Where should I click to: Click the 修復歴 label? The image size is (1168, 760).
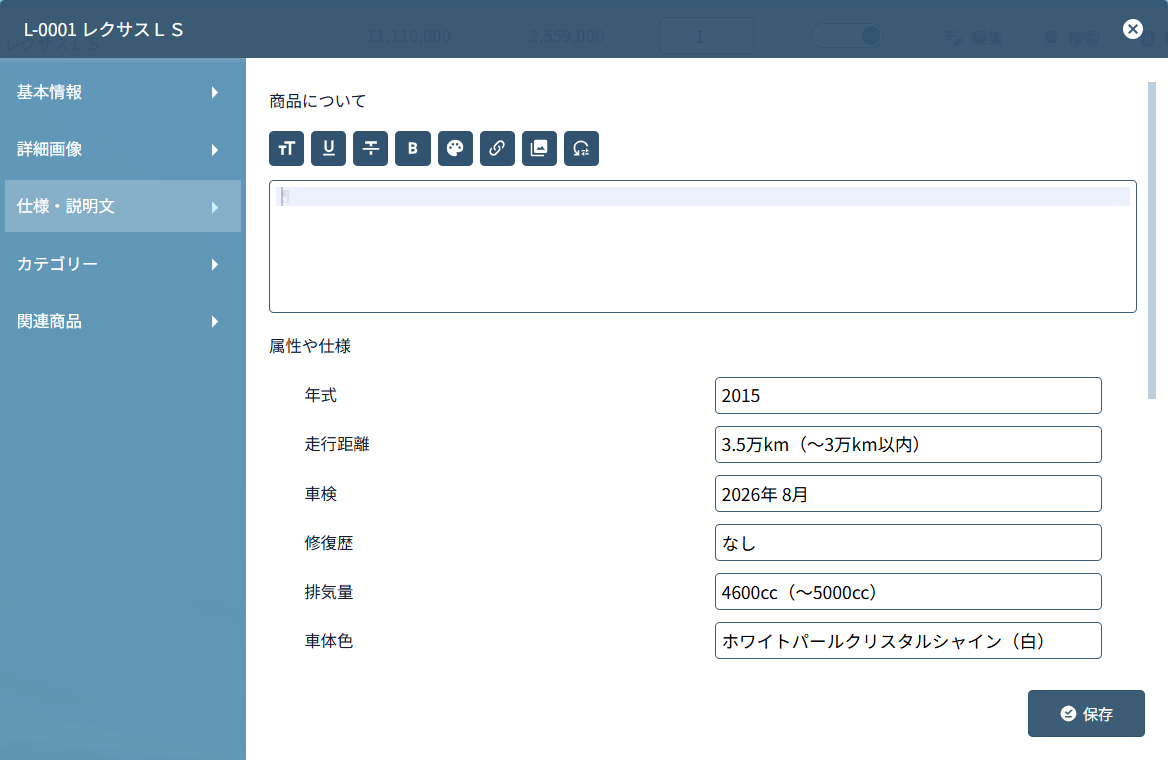328,543
